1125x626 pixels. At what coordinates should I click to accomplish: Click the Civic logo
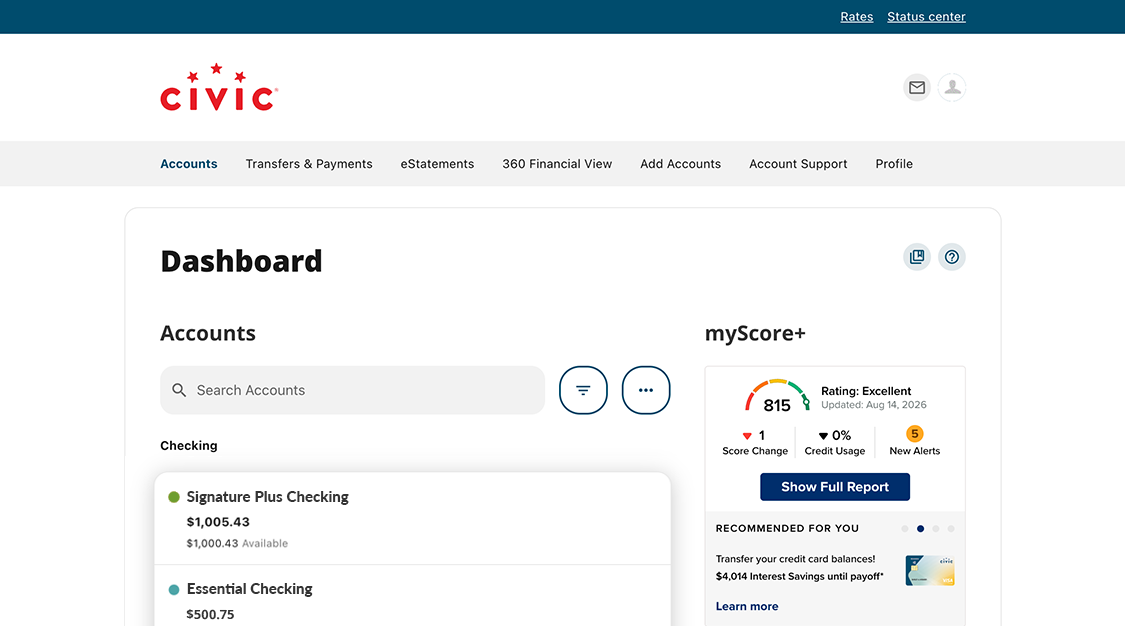click(x=219, y=87)
